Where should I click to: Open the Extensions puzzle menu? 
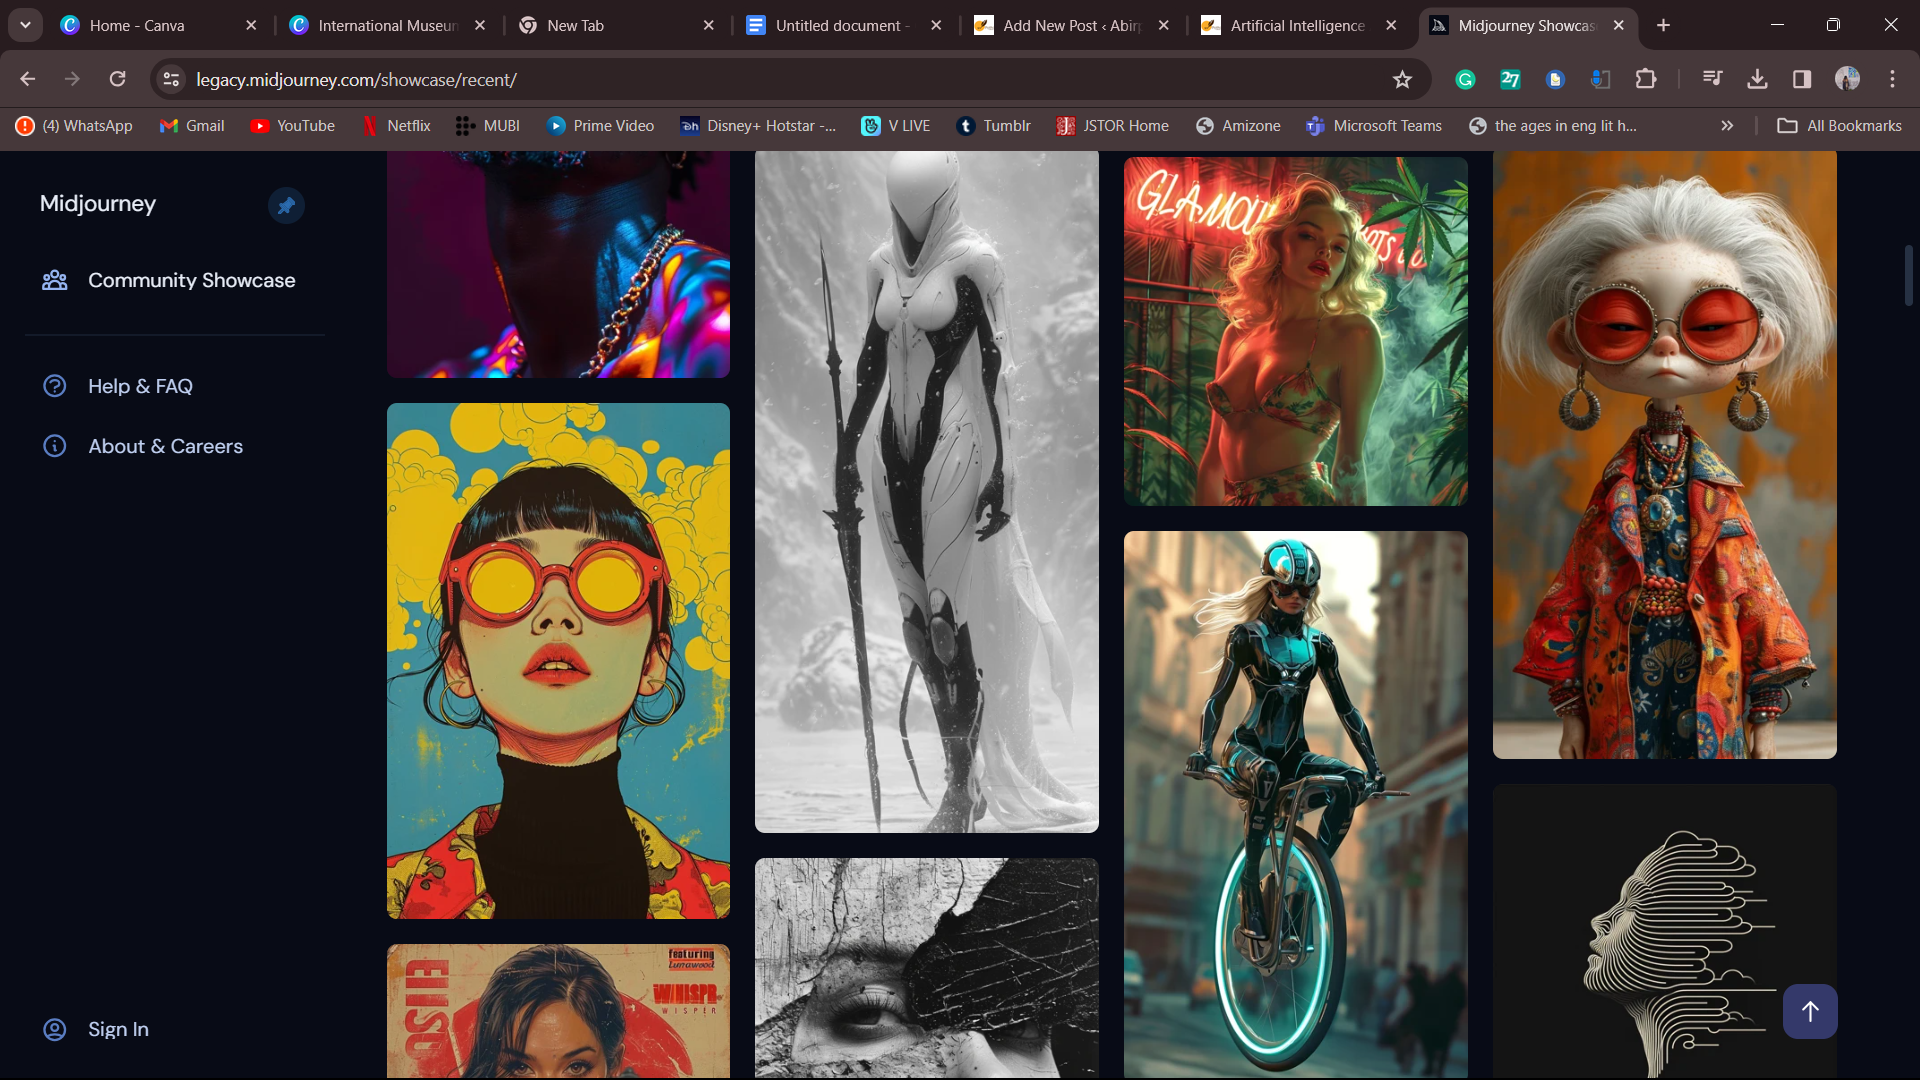pos(1645,79)
